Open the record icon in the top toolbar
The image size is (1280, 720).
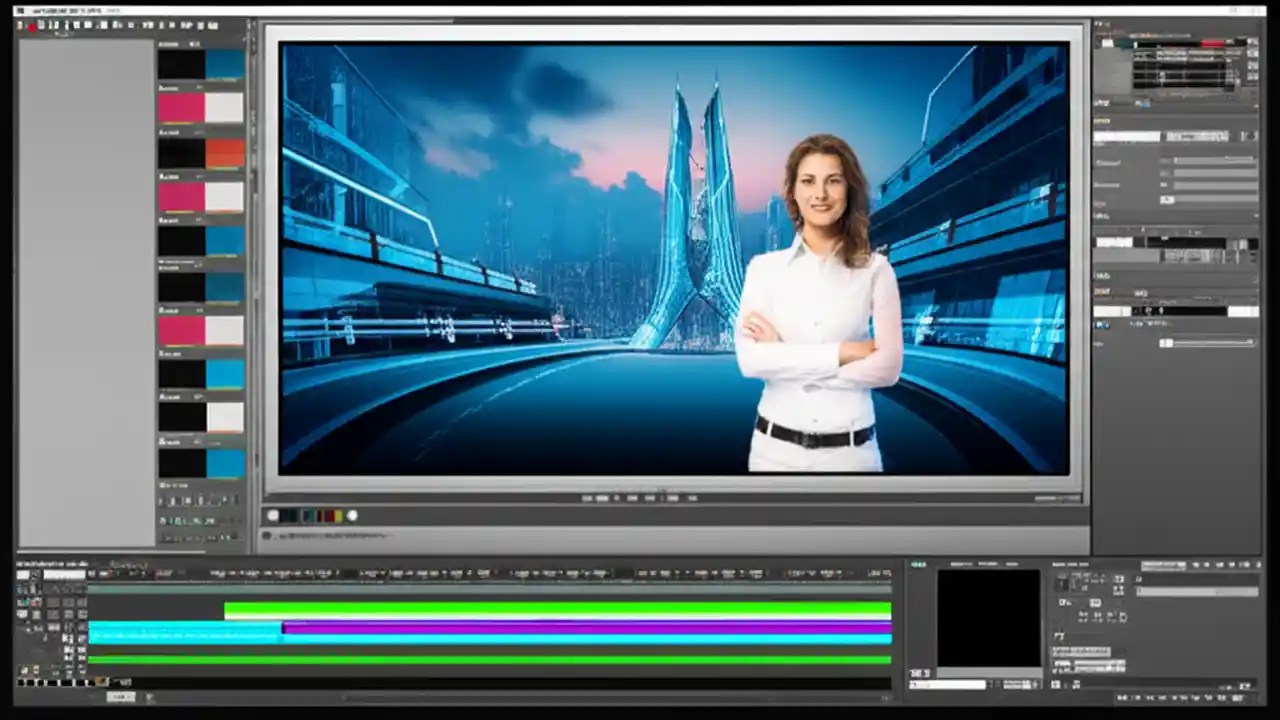pyautogui.click(x=31, y=24)
